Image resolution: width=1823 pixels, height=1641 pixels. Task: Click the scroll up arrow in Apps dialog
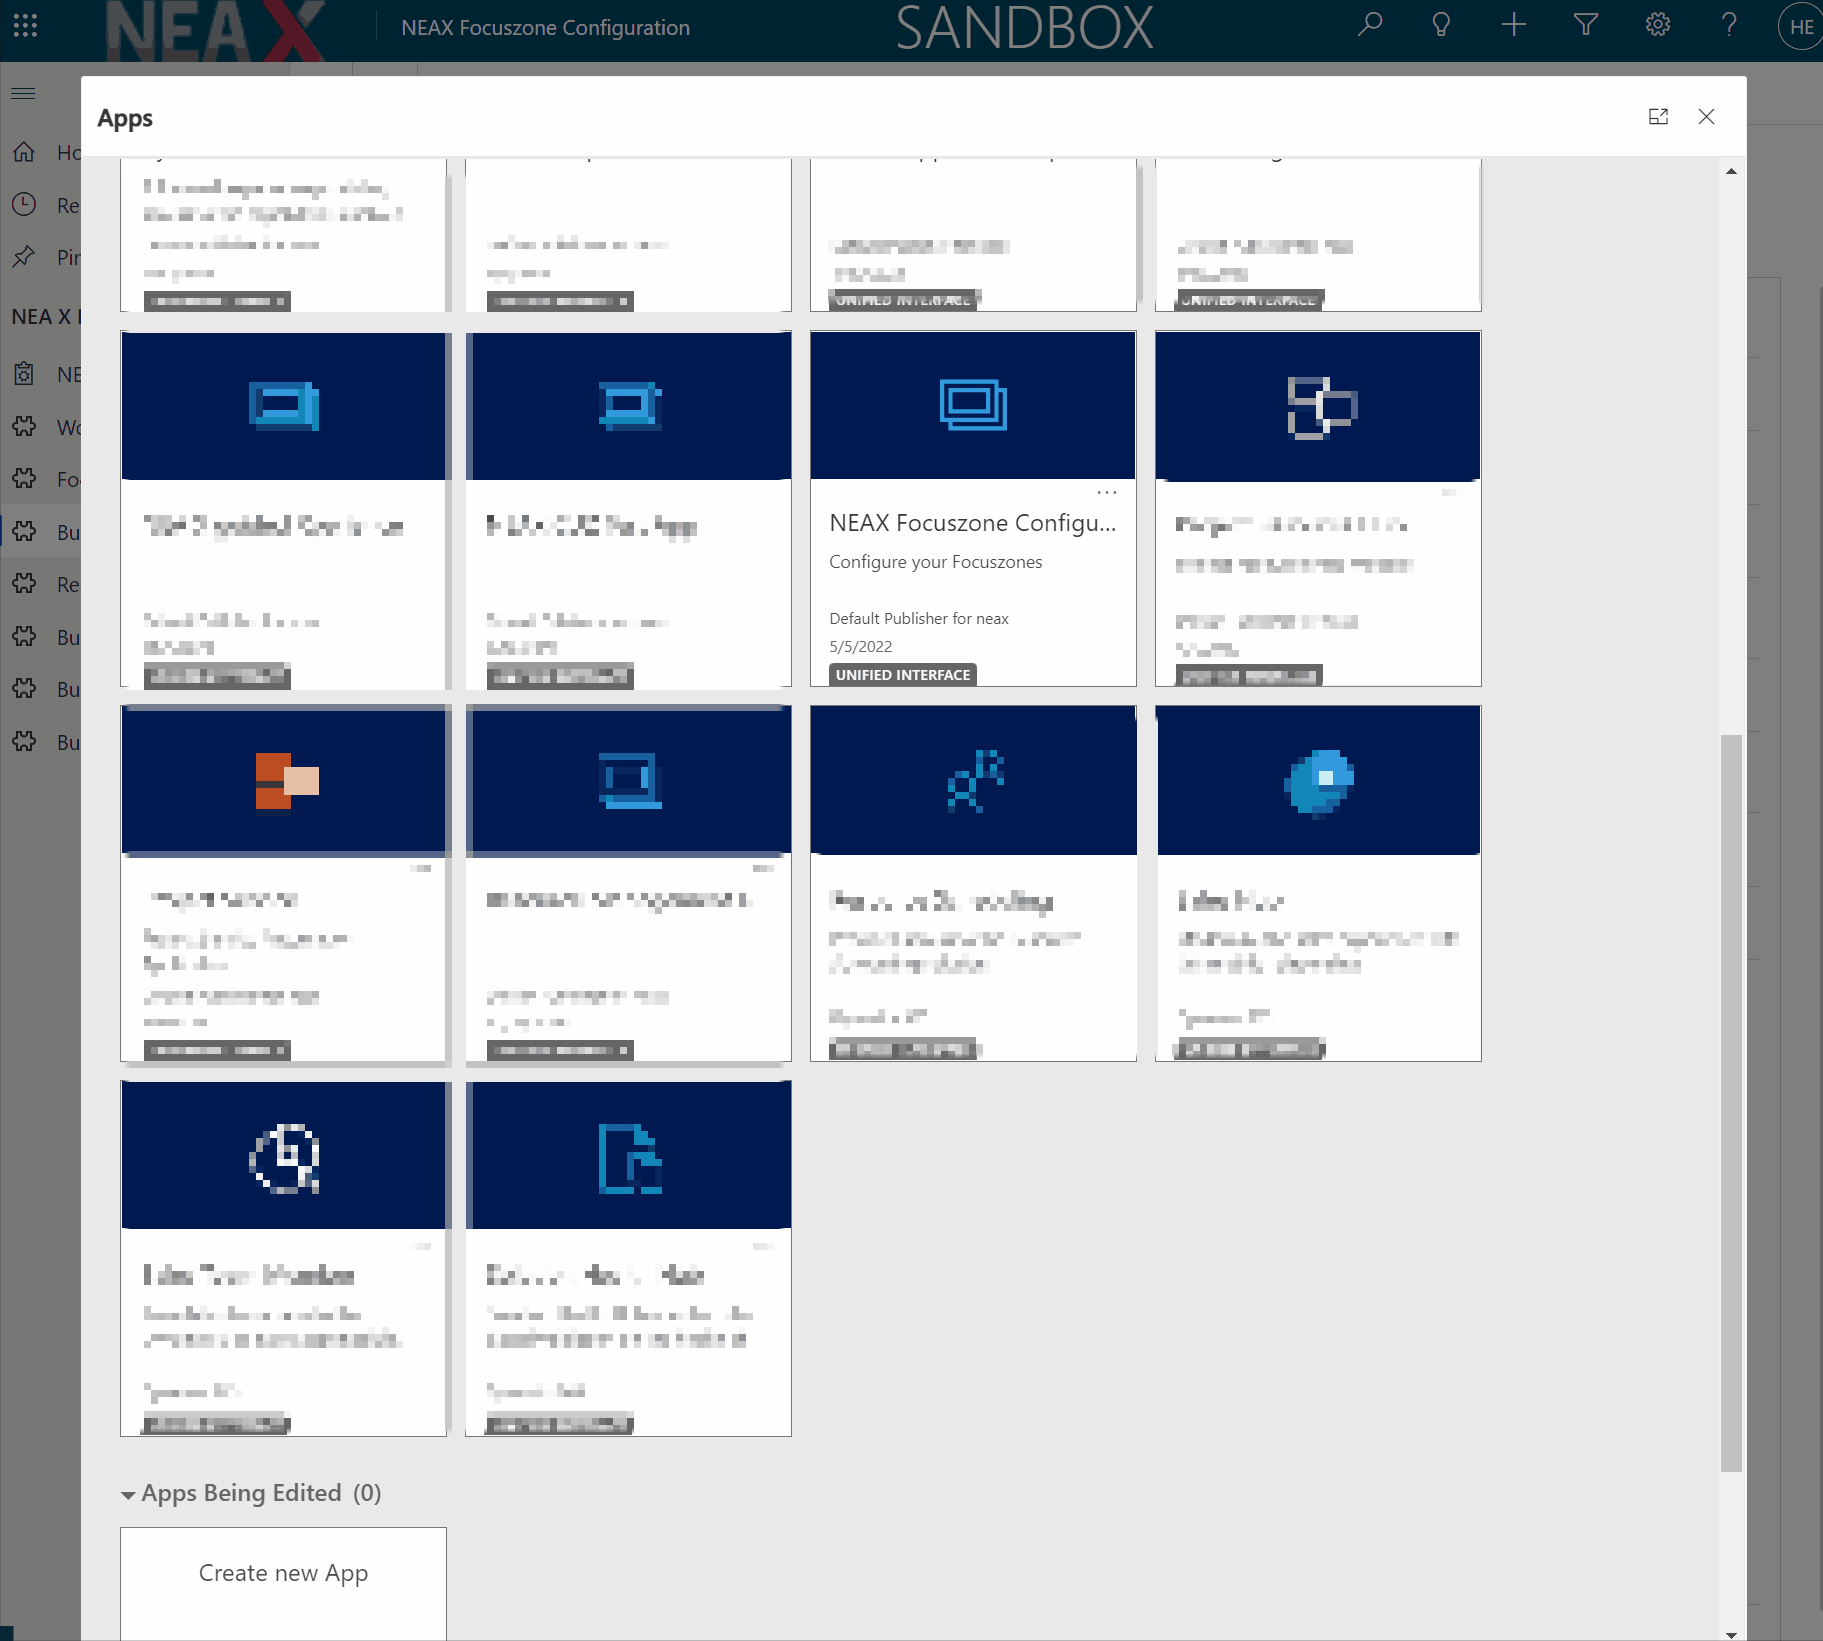(x=1731, y=172)
